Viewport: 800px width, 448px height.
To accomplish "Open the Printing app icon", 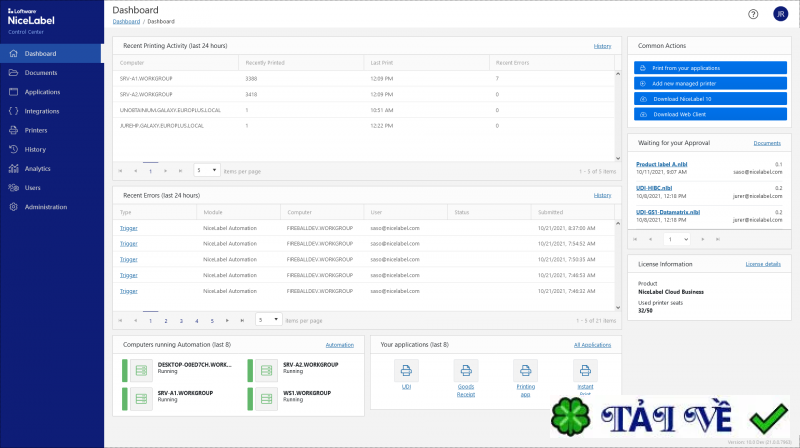I will coord(524,369).
